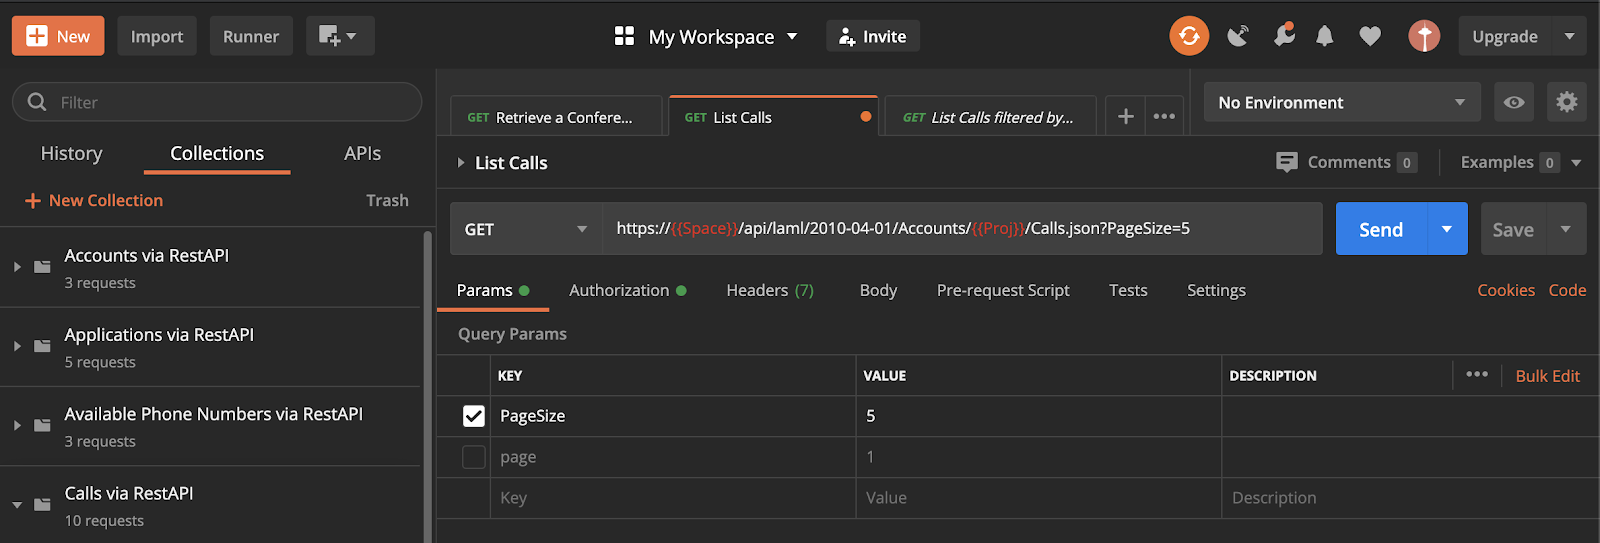Open tab options three dots menu
The width and height of the screenshot is (1600, 543).
pos(1164,117)
